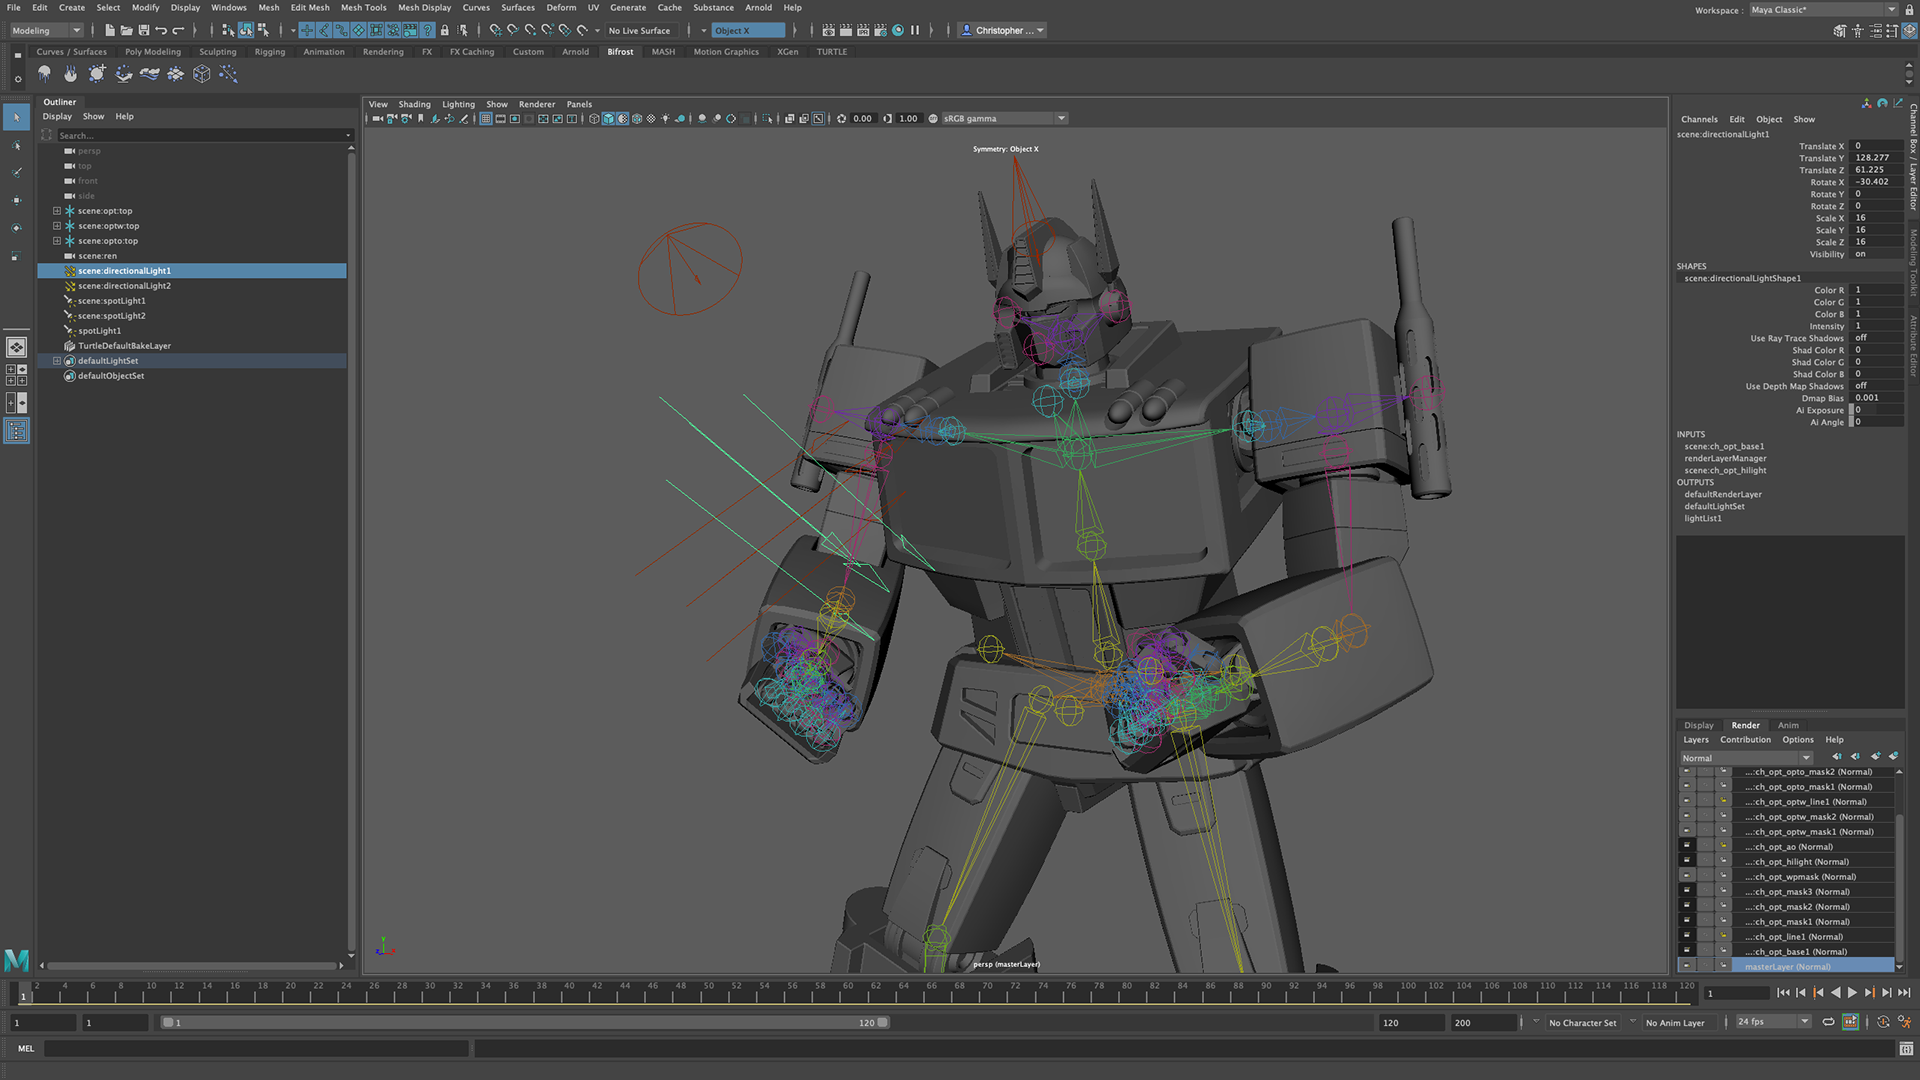Image resolution: width=1920 pixels, height=1080 pixels.
Task: Click the Bifrost liquid emitter shelf icon
Action: point(44,73)
